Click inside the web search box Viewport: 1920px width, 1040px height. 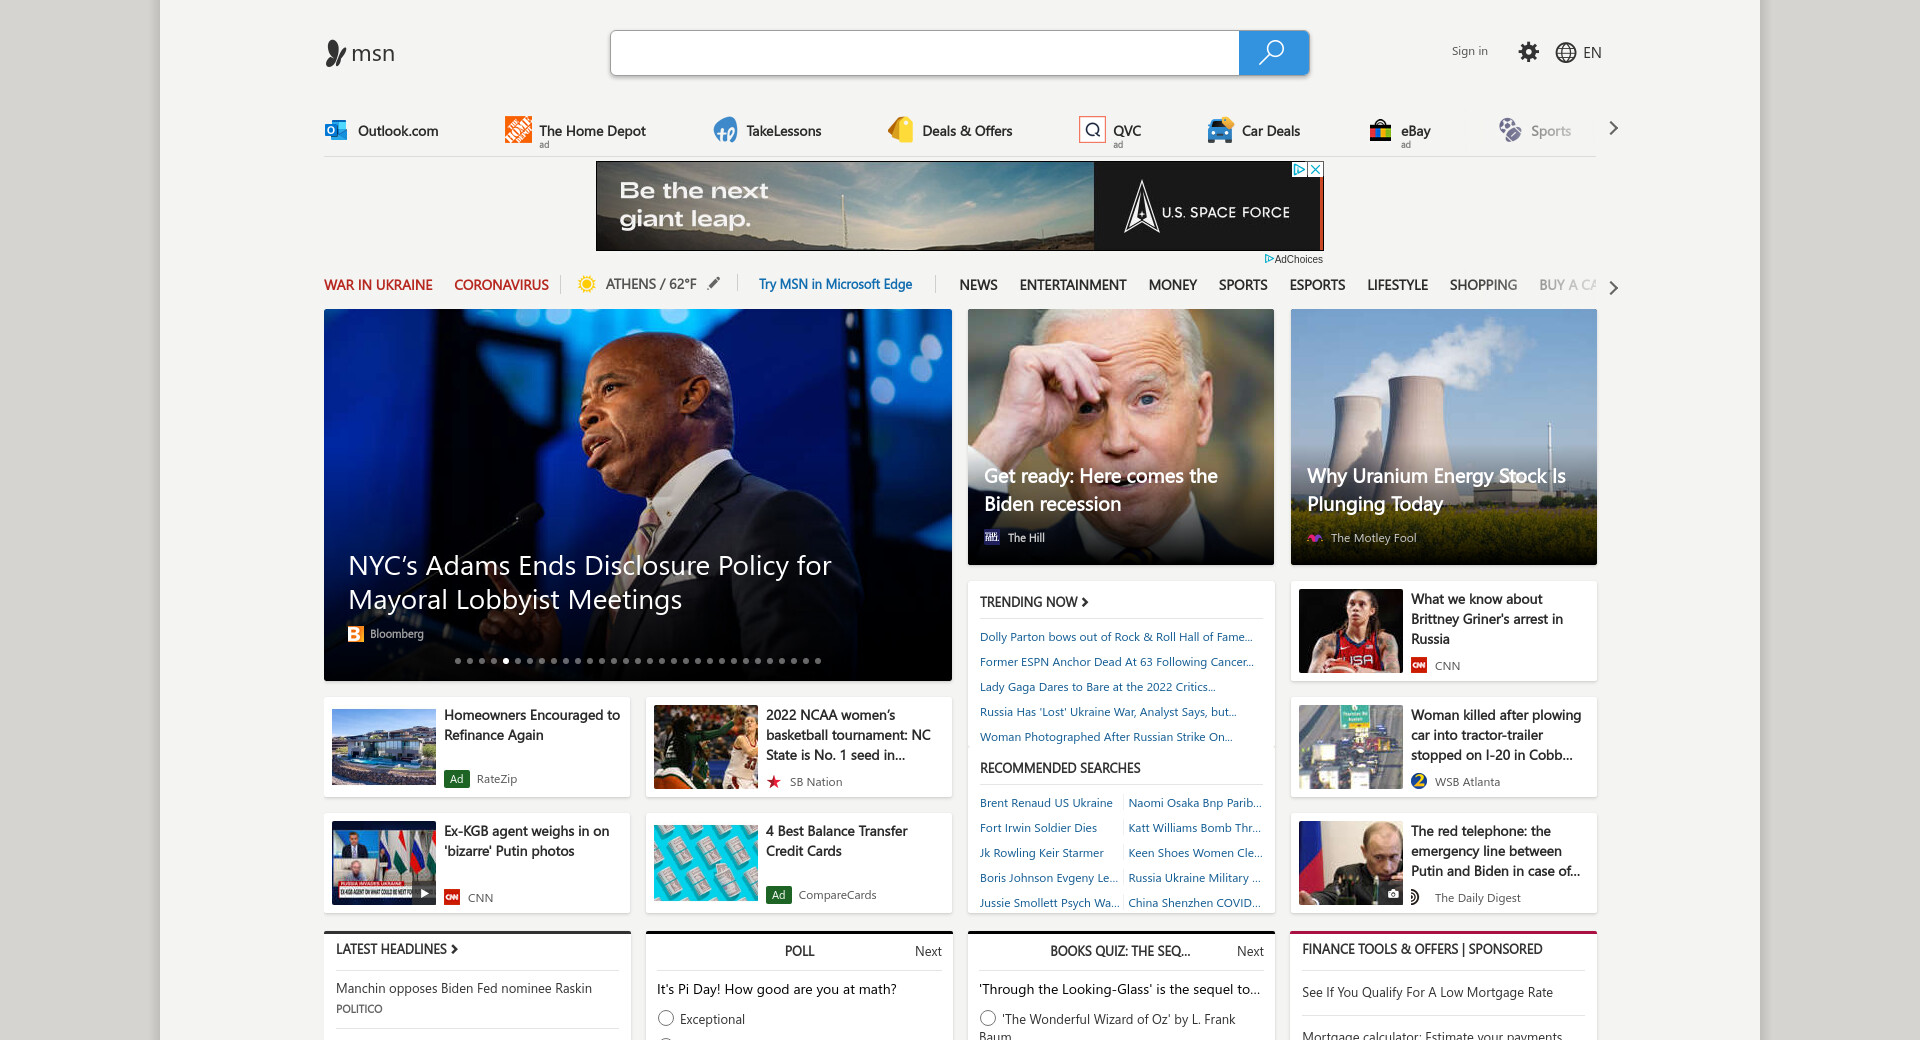coord(924,53)
